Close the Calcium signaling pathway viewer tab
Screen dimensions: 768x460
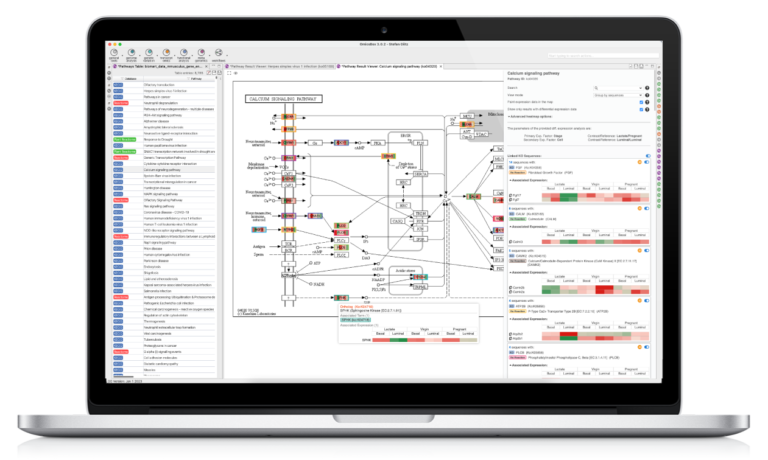point(441,66)
